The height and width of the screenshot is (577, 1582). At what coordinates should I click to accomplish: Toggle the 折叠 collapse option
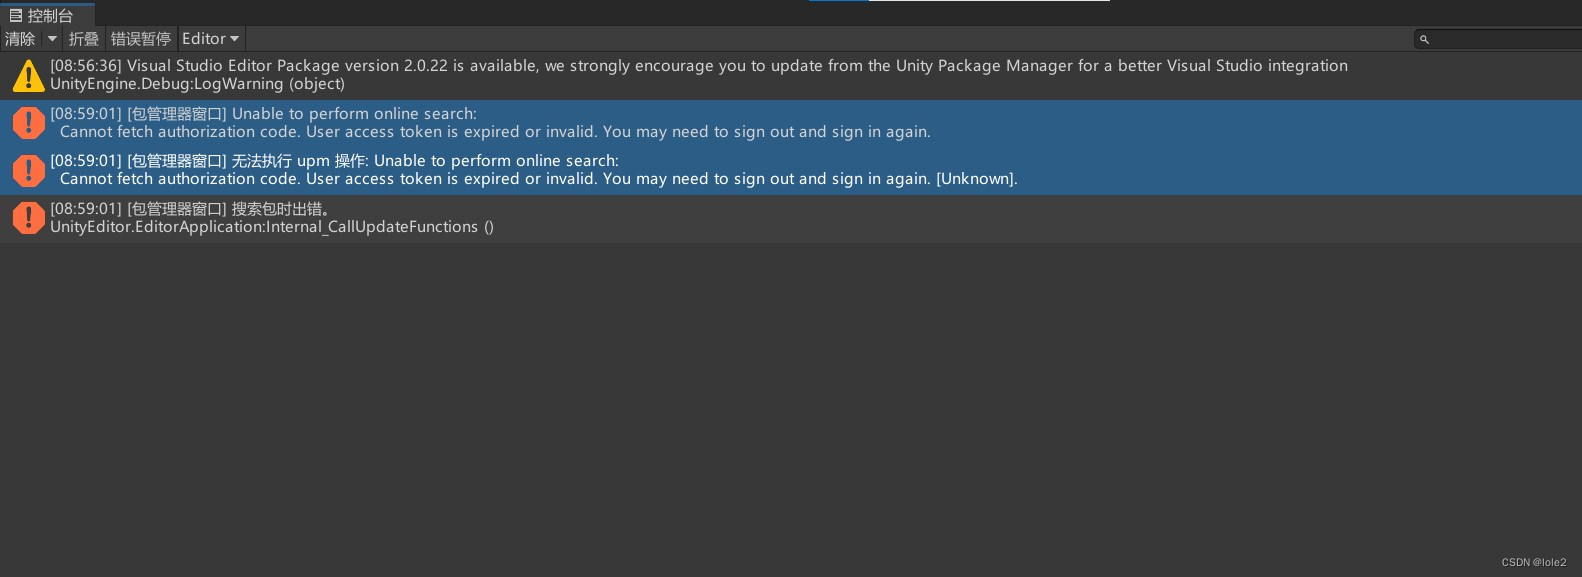tap(84, 39)
